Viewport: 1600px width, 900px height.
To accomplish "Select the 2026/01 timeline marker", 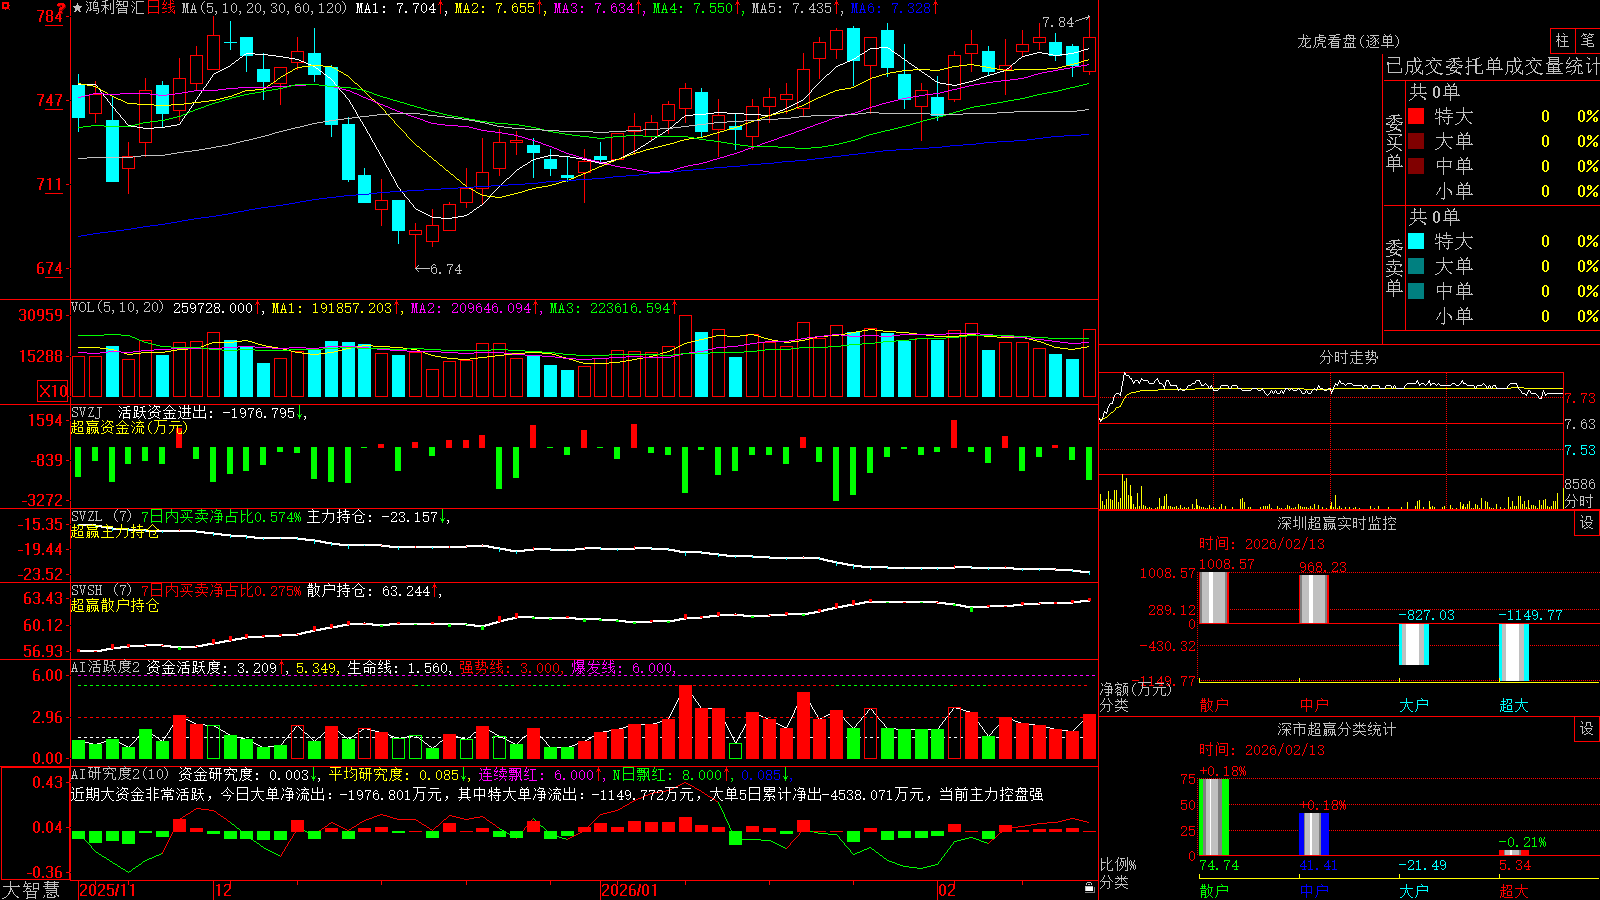I will (x=629, y=890).
